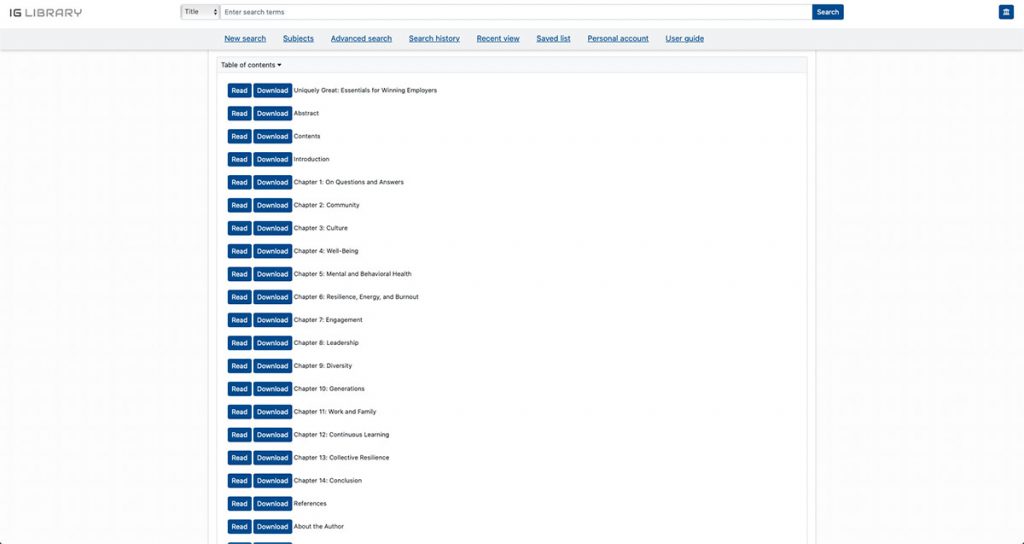Download Chapter 10: Generations
This screenshot has height=544, width=1024.
(x=272, y=389)
